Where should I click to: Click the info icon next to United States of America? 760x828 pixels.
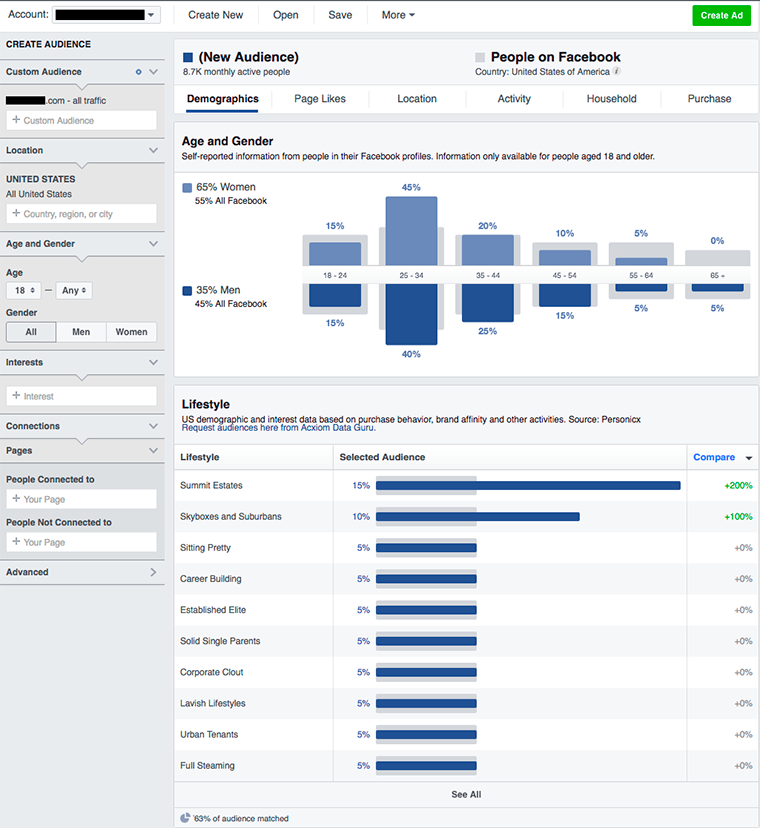[x=616, y=71]
